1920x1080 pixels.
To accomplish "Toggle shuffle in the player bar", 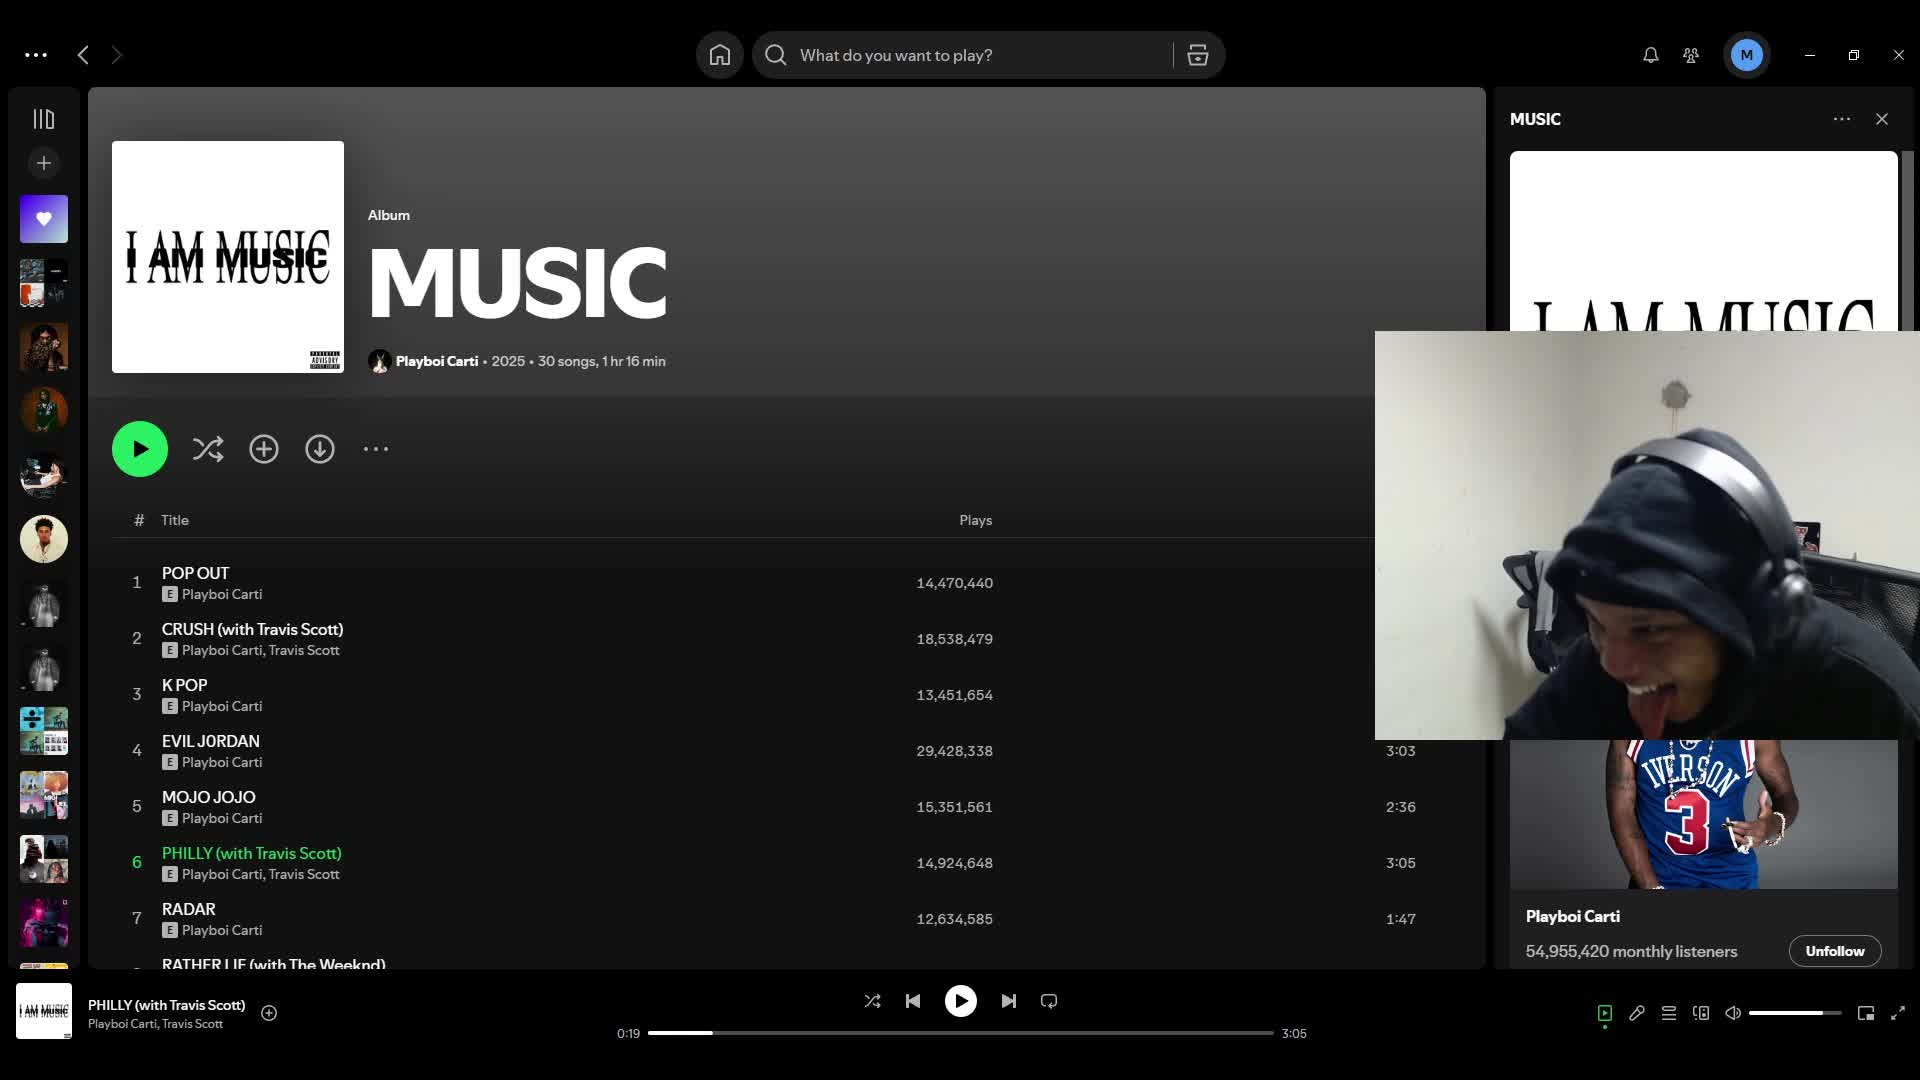I will pos(872,1001).
